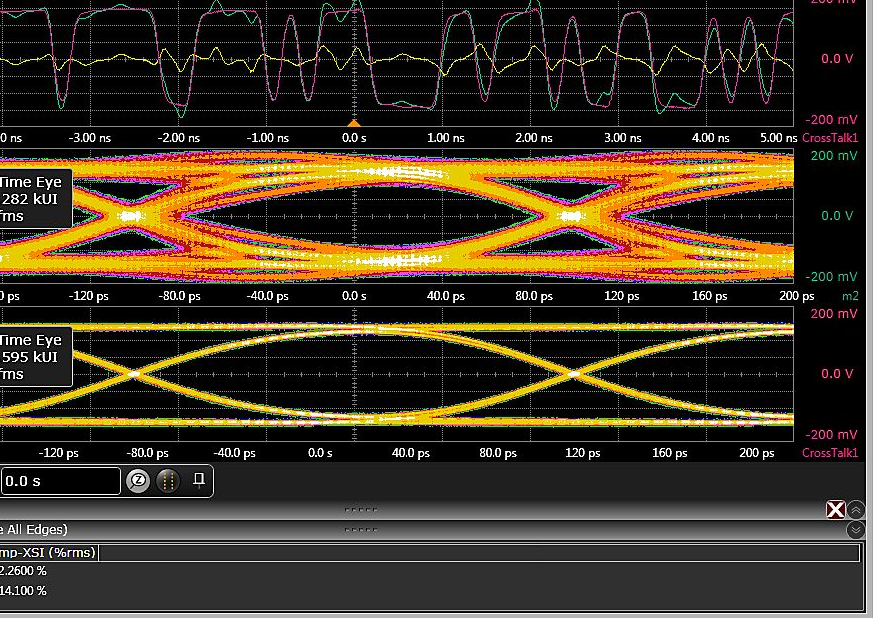Screen dimensions: 873x618
Task: Select the orange trigger marker triangle
Action: tap(352, 122)
